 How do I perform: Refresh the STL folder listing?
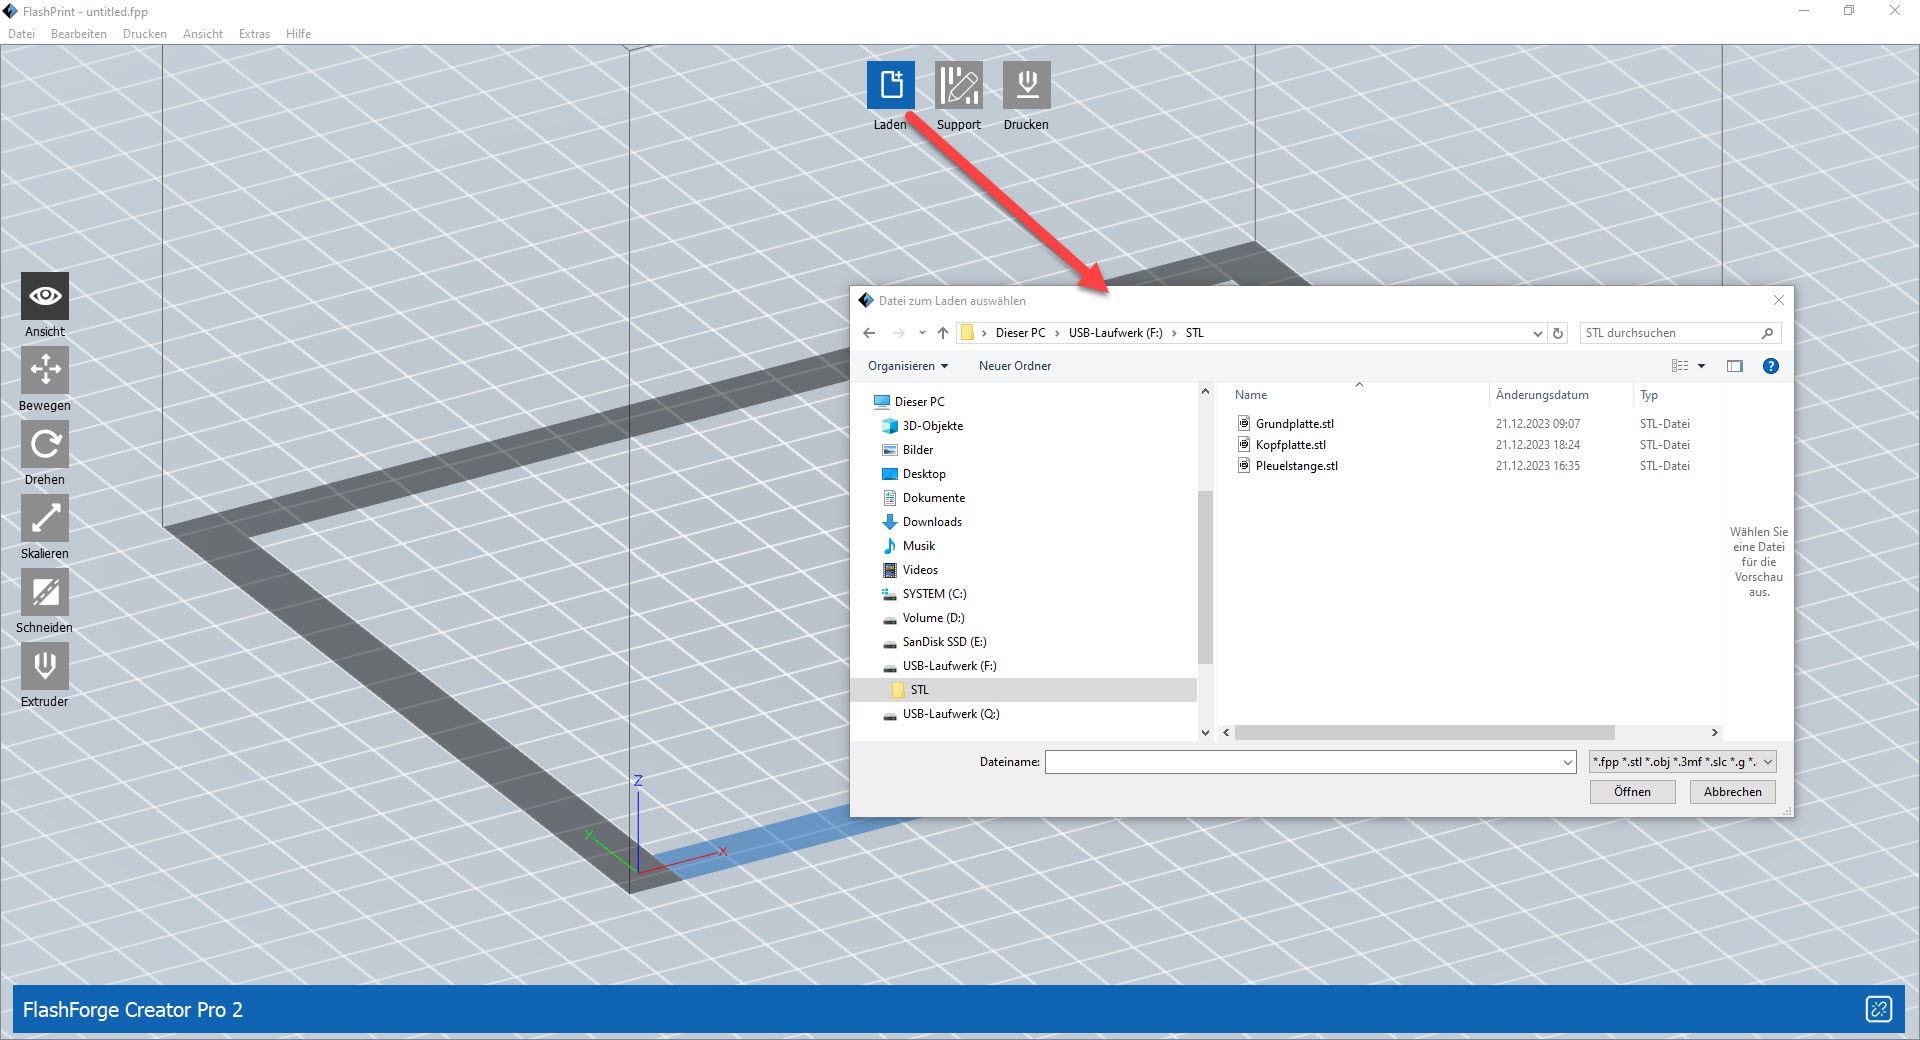(x=1558, y=333)
